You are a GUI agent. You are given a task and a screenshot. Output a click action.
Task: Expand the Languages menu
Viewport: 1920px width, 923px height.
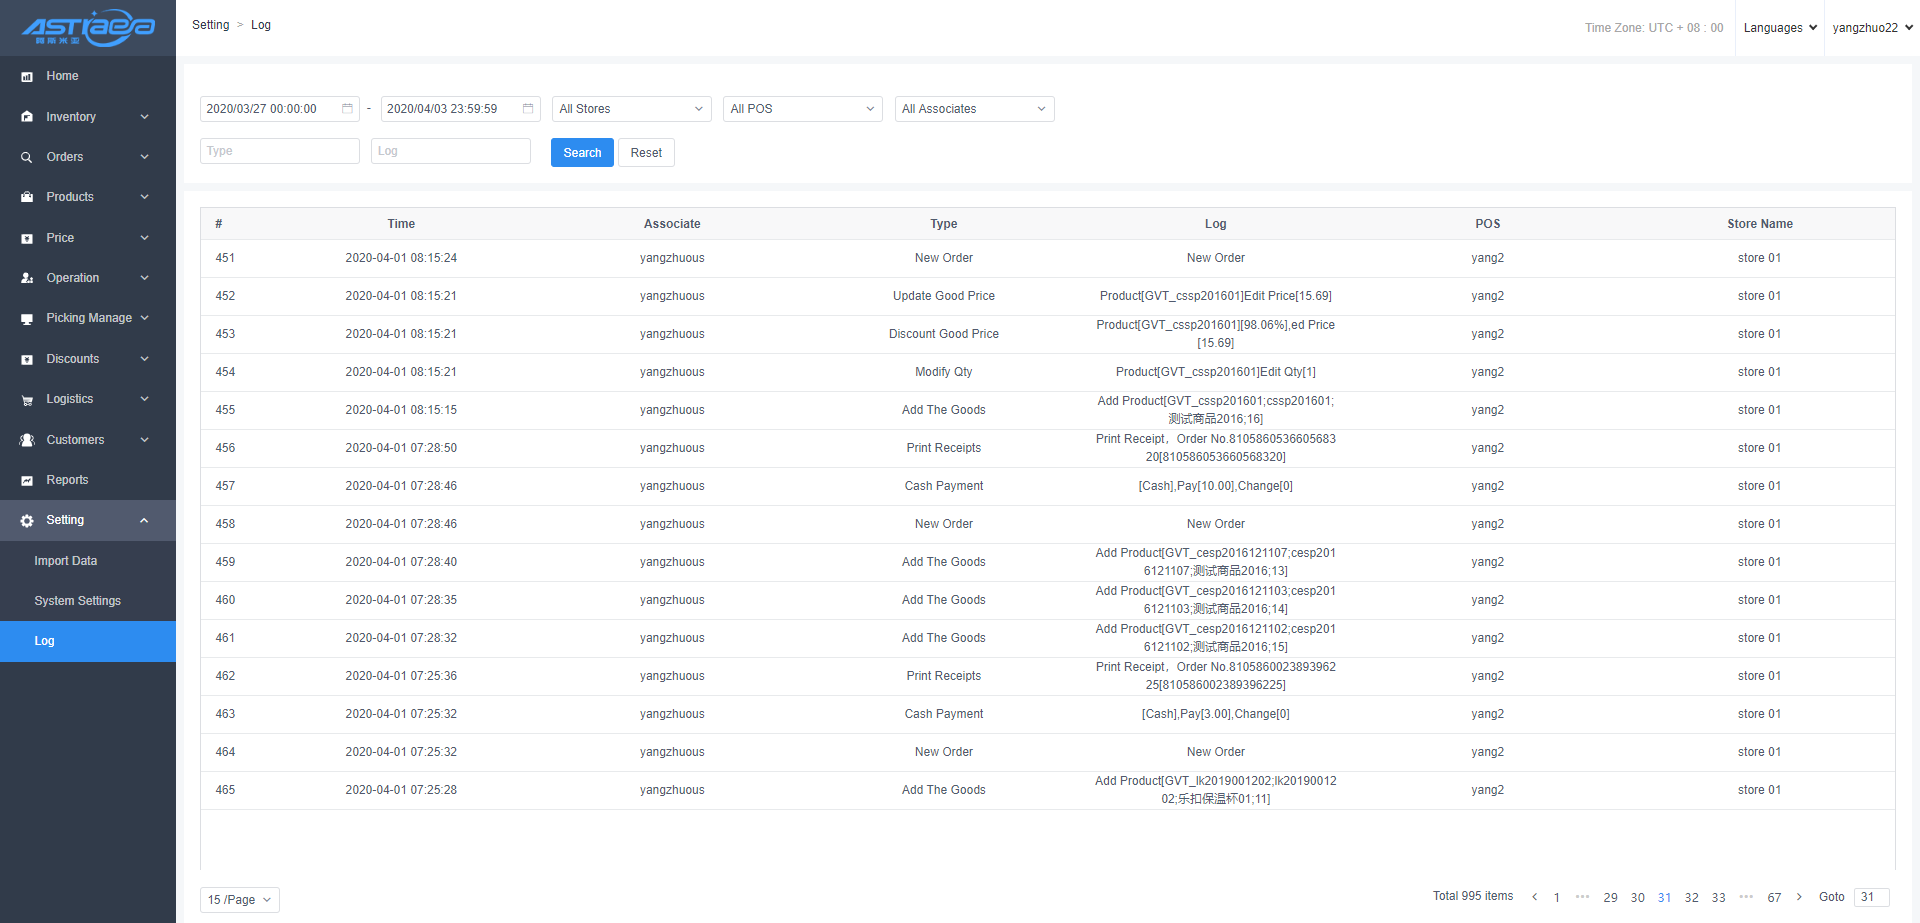(x=1779, y=28)
